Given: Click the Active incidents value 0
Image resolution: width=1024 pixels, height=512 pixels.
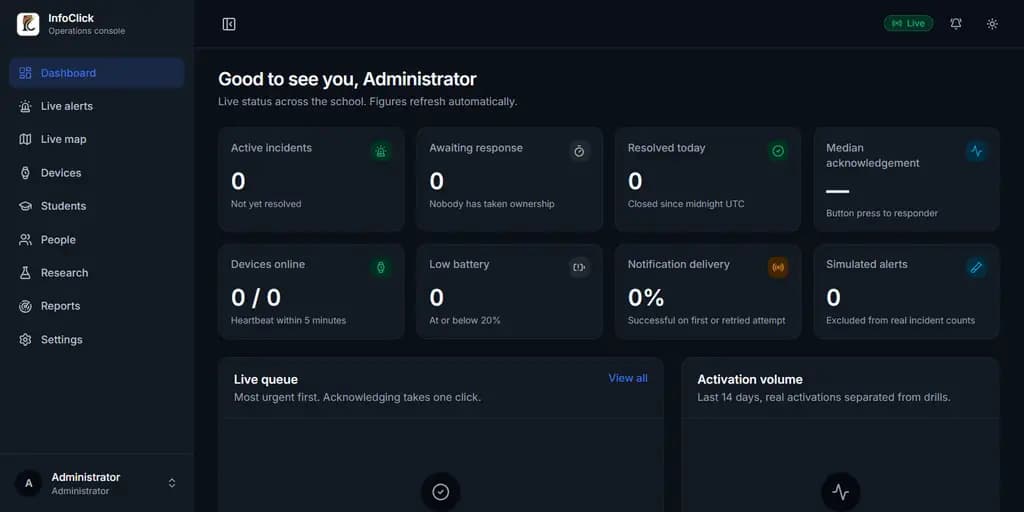Looking at the screenshot, I should (x=238, y=181).
